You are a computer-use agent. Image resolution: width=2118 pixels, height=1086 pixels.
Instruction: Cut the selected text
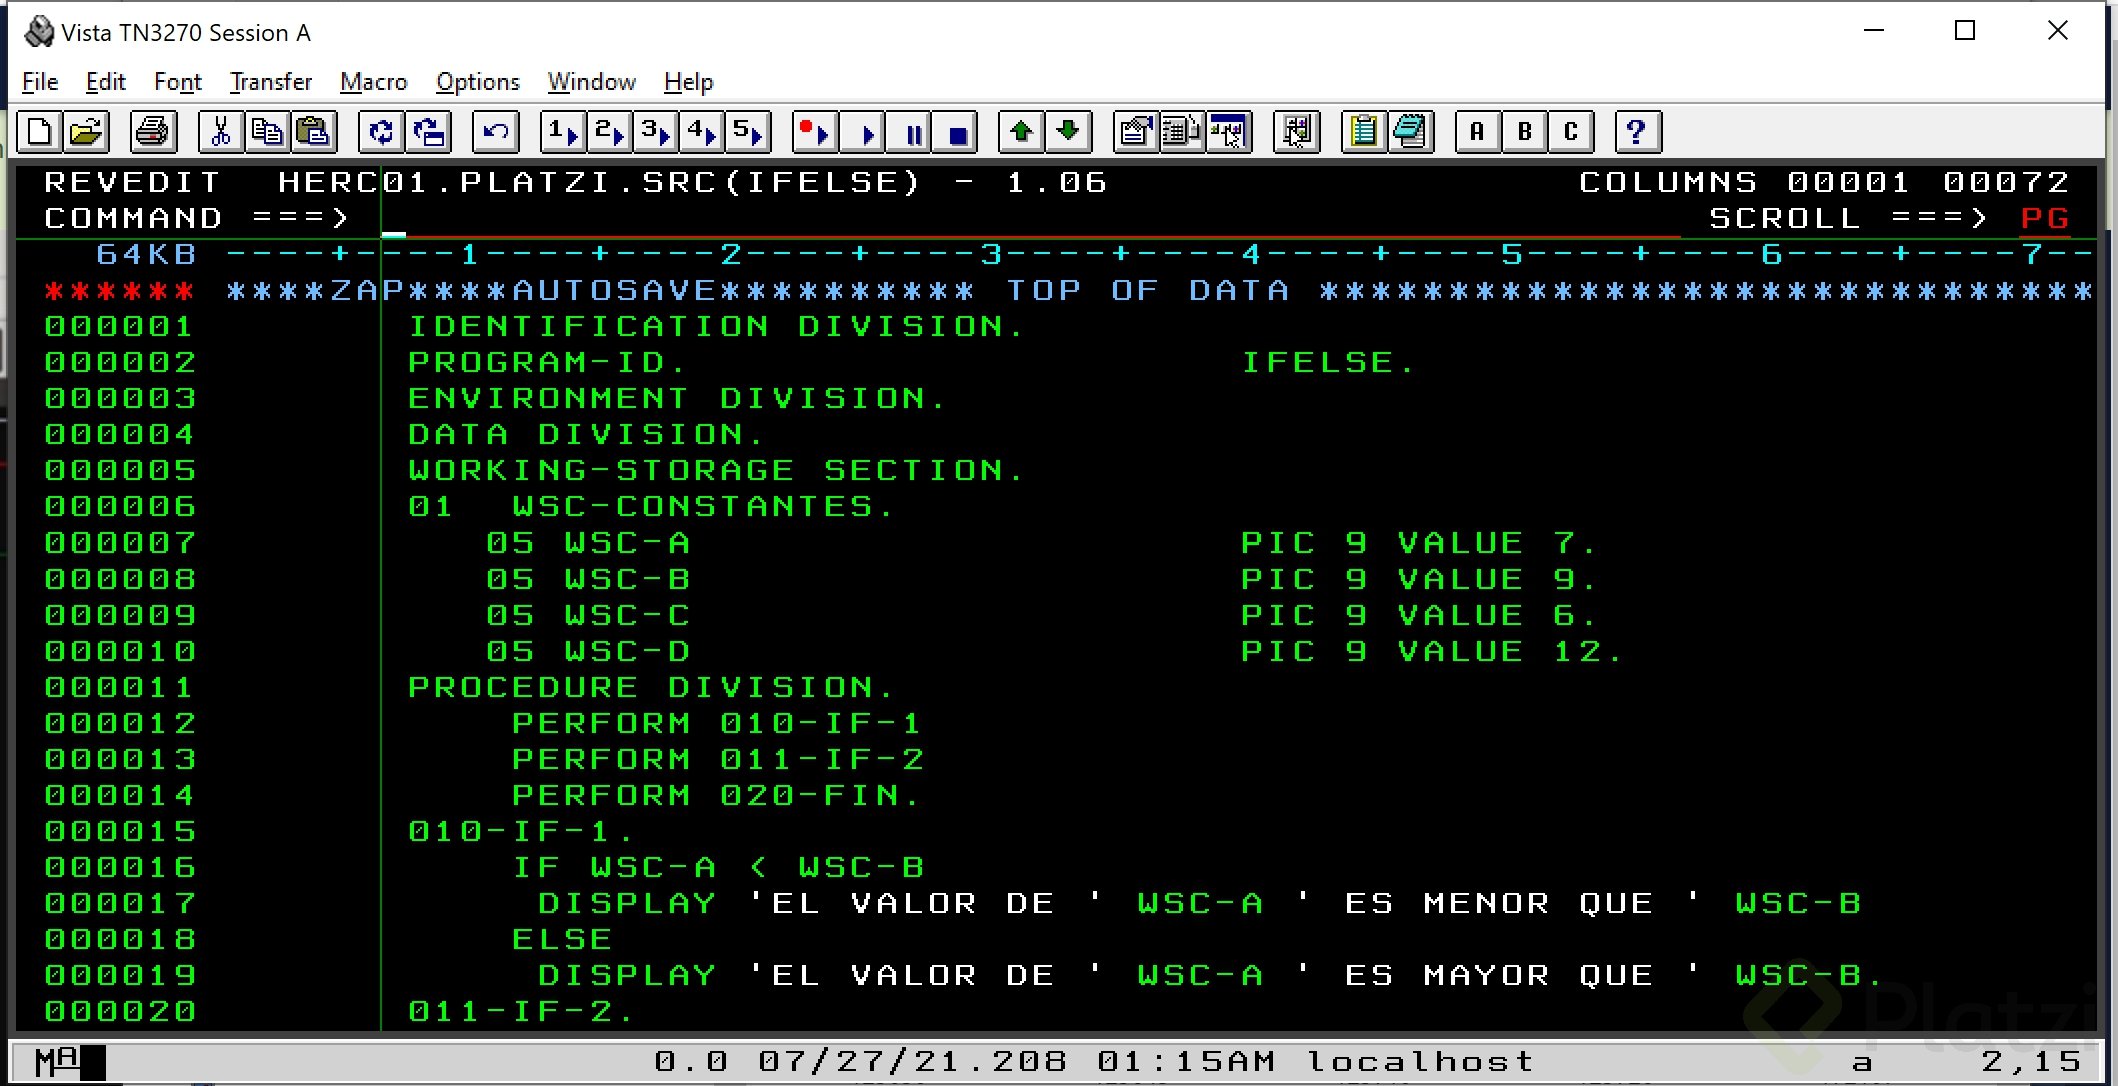click(221, 131)
